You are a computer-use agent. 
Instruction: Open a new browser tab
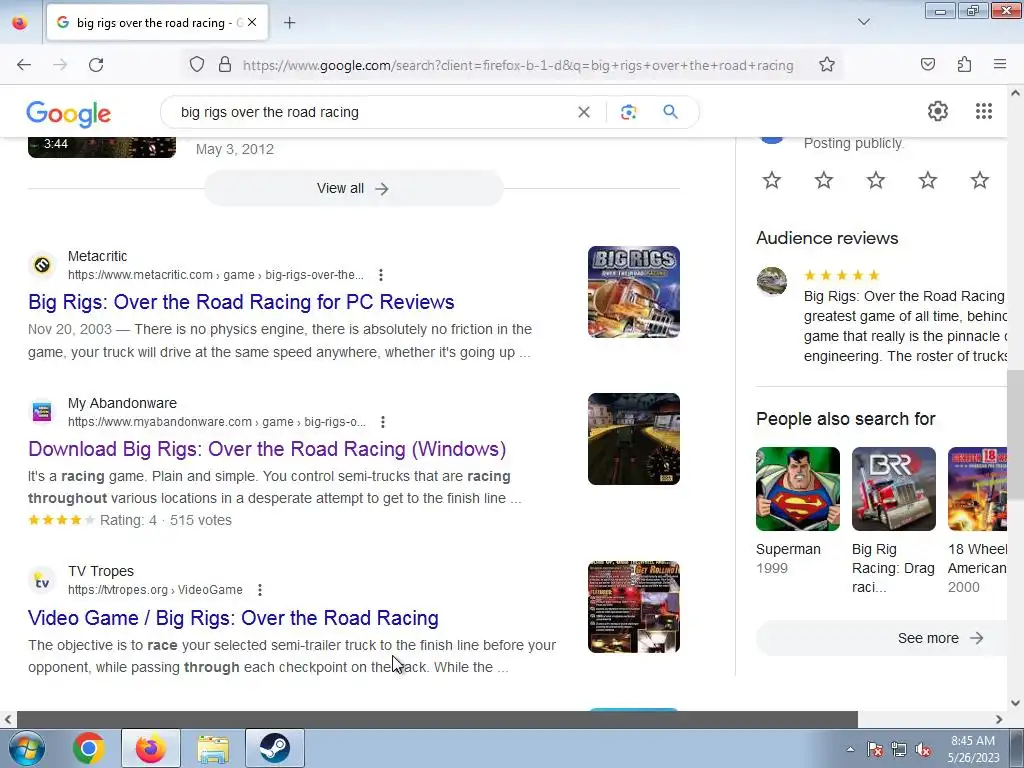click(x=289, y=23)
